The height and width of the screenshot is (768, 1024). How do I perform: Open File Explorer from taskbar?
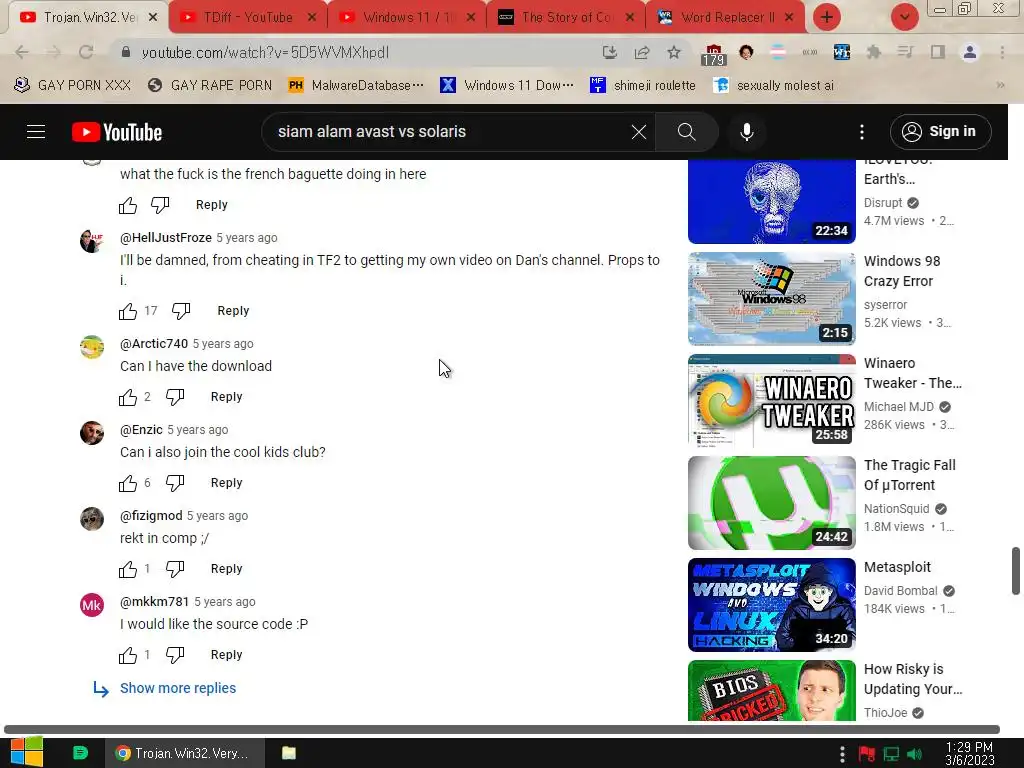(289, 753)
